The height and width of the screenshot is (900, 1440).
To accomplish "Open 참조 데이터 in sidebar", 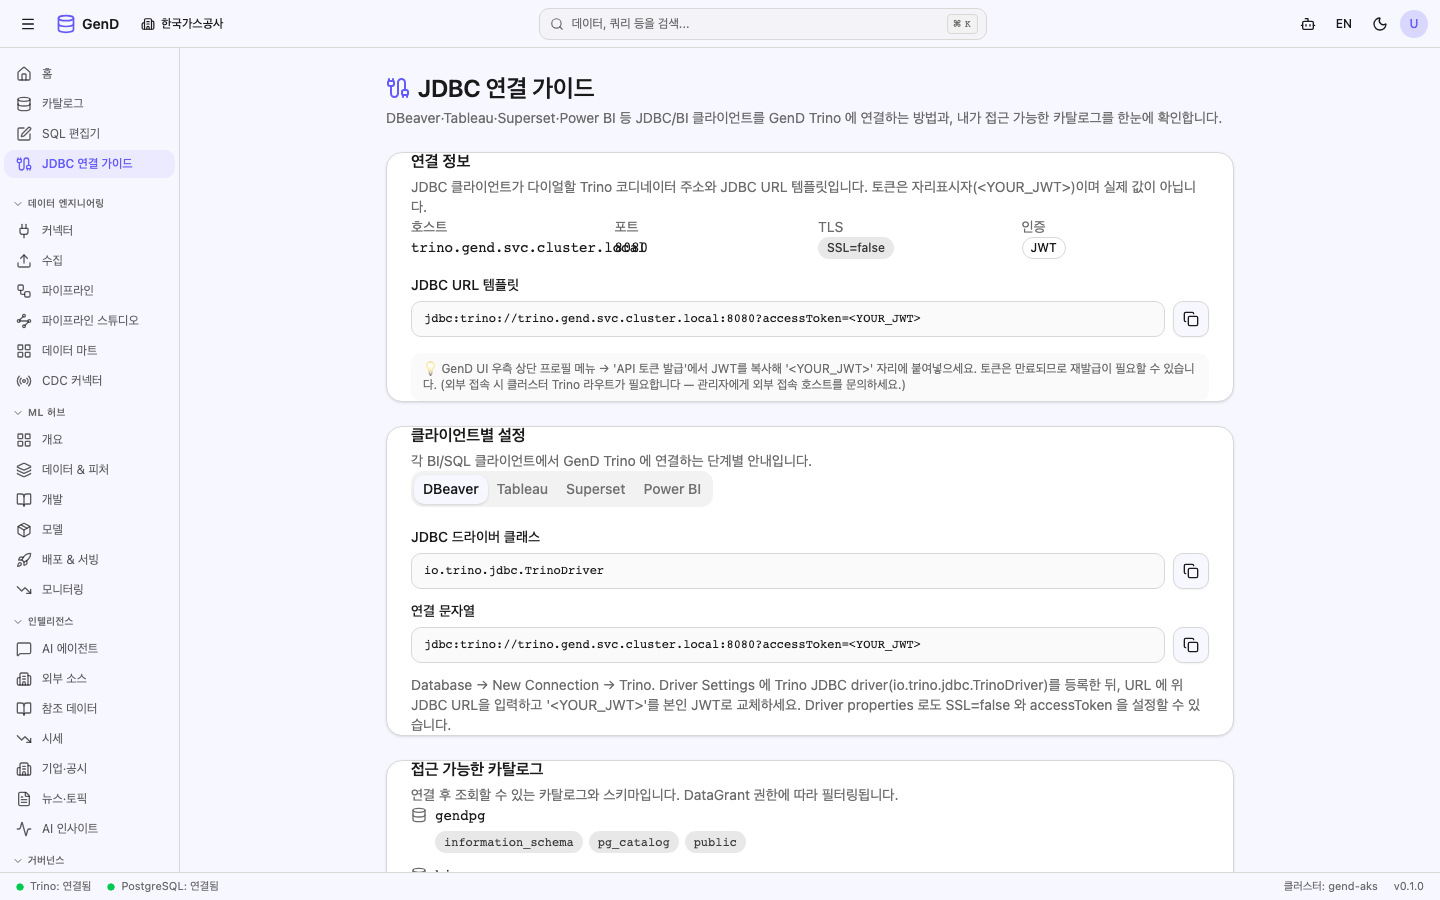I will [90, 709].
